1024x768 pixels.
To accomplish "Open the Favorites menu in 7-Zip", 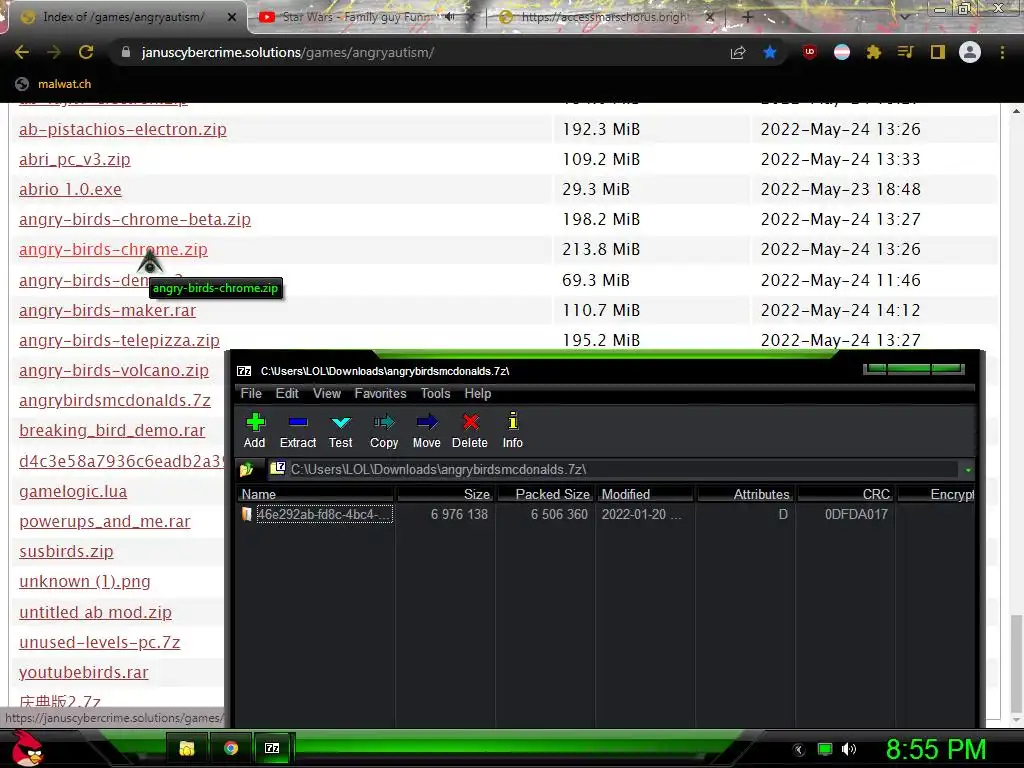I will click(x=380, y=393).
